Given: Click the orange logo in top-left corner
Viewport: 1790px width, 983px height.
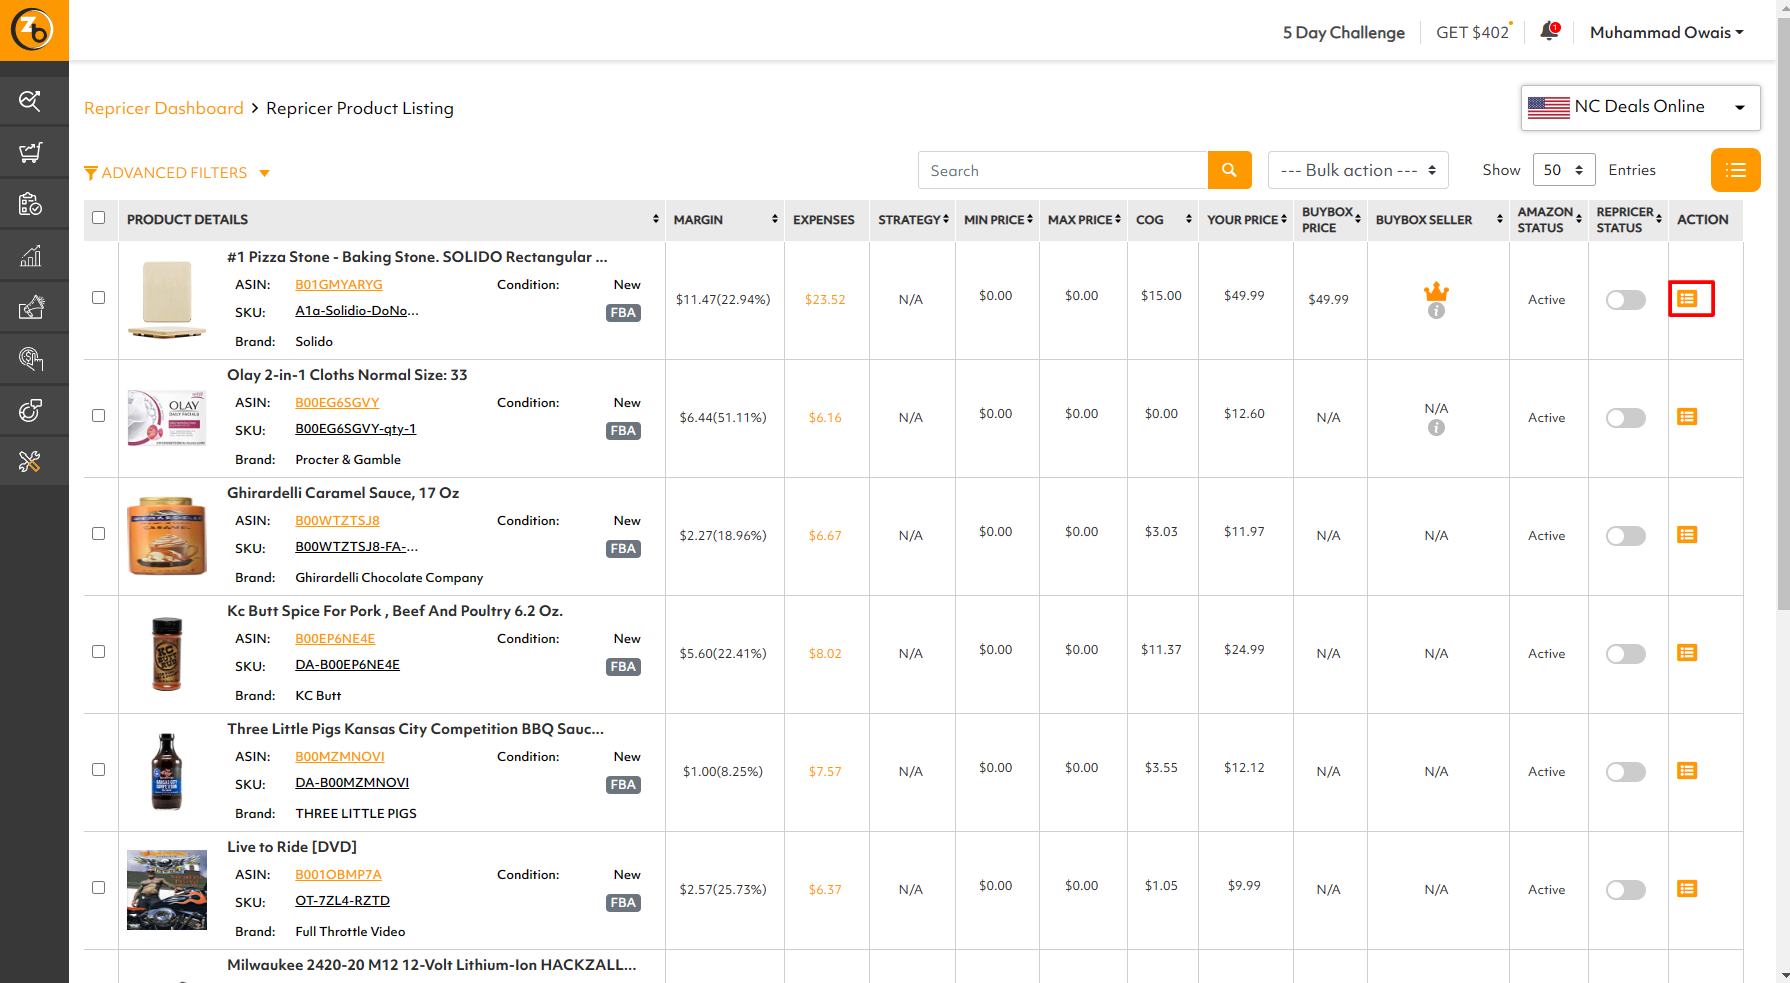Looking at the screenshot, I should pos(34,30).
